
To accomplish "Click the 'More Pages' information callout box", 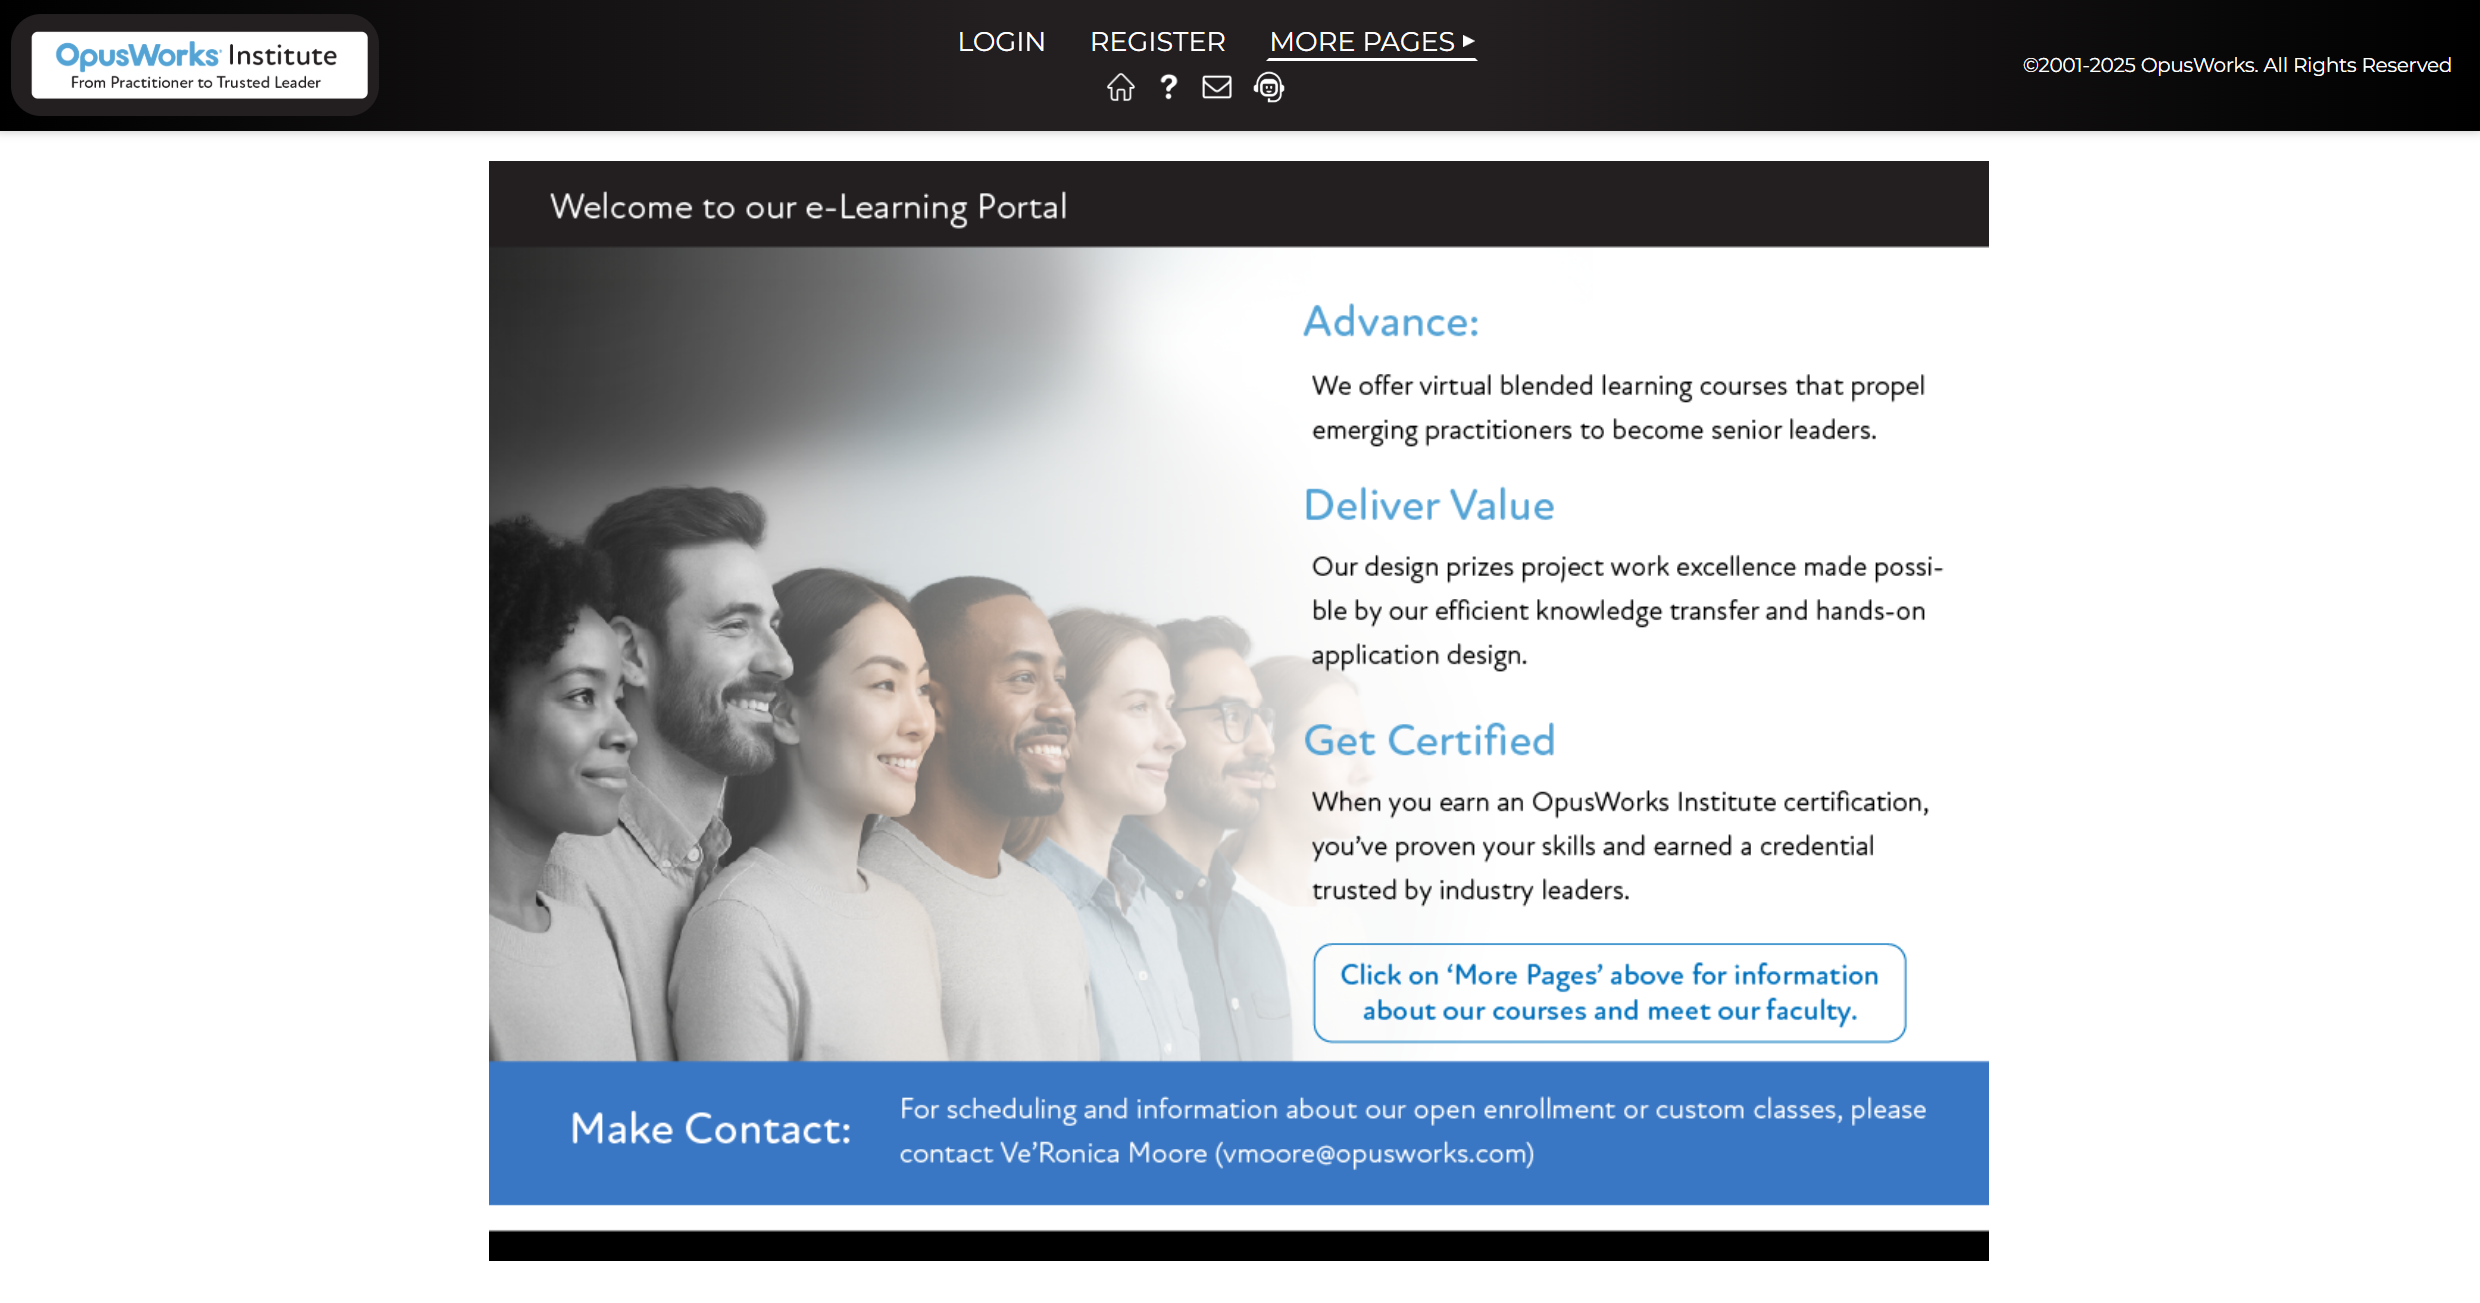I will pos(1609,992).
